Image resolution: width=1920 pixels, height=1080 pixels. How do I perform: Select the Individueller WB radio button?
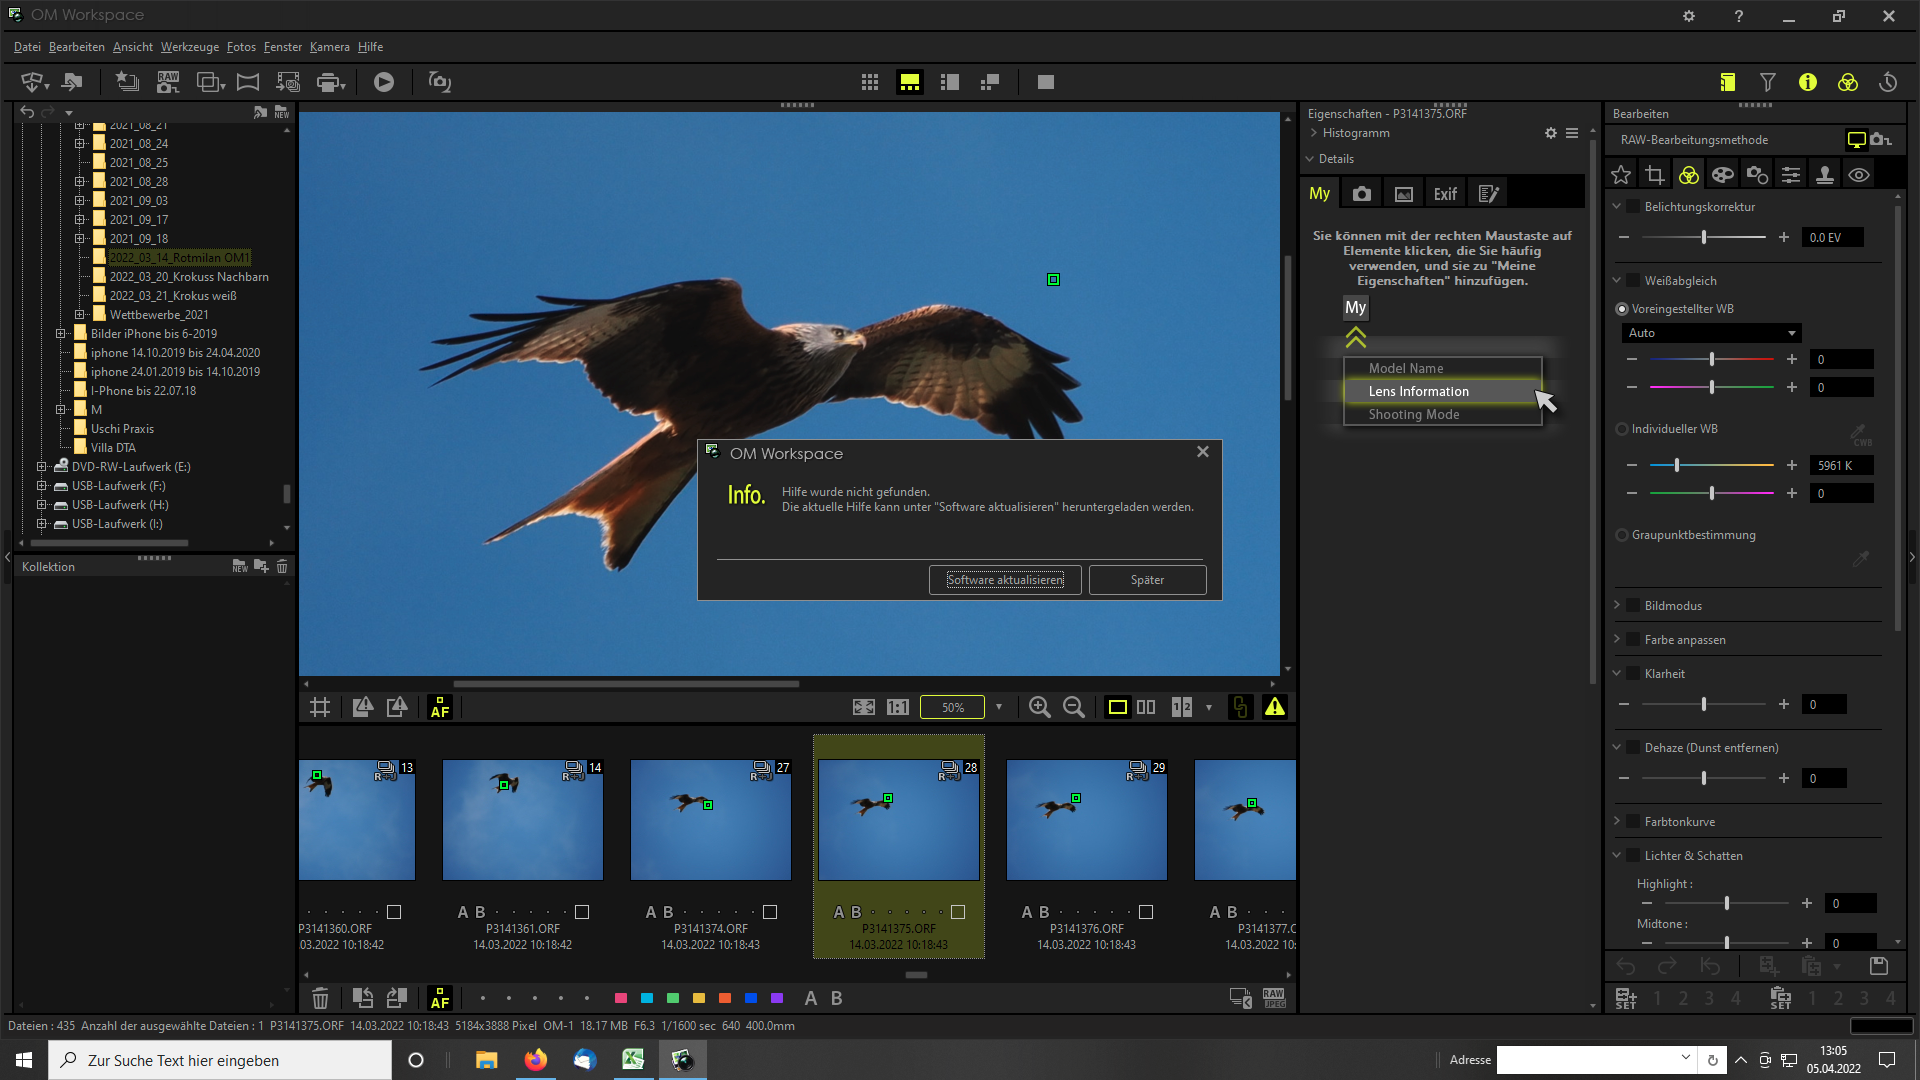[1622, 429]
